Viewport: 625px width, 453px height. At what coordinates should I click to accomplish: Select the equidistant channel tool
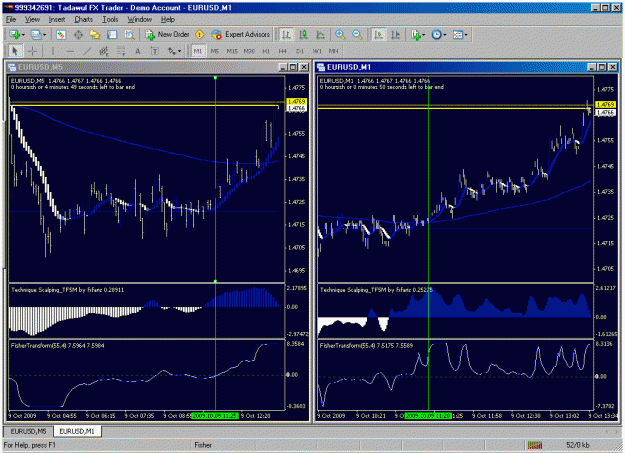(x=104, y=51)
